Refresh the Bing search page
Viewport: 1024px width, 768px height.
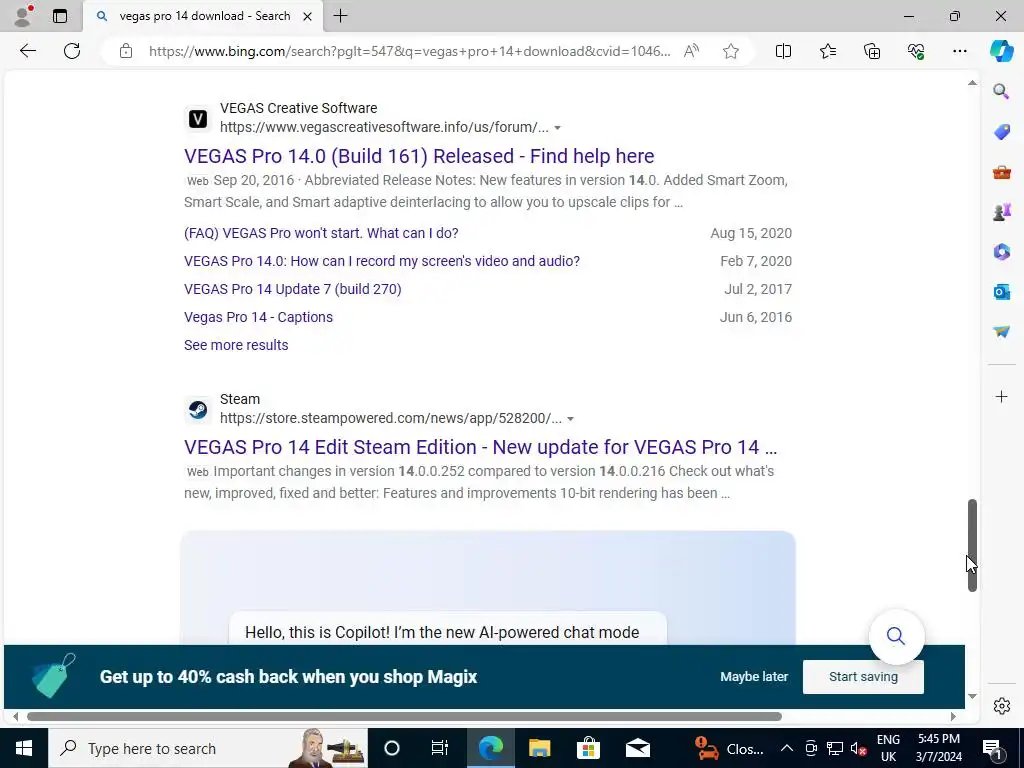click(x=72, y=51)
